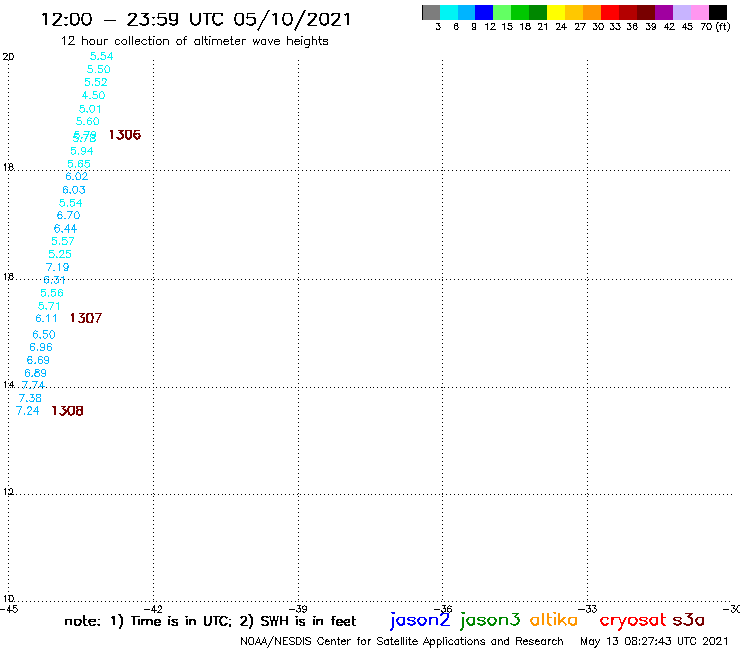Click the timestamp 'May 13 08:27:43 UTC 2021'

tap(654, 642)
